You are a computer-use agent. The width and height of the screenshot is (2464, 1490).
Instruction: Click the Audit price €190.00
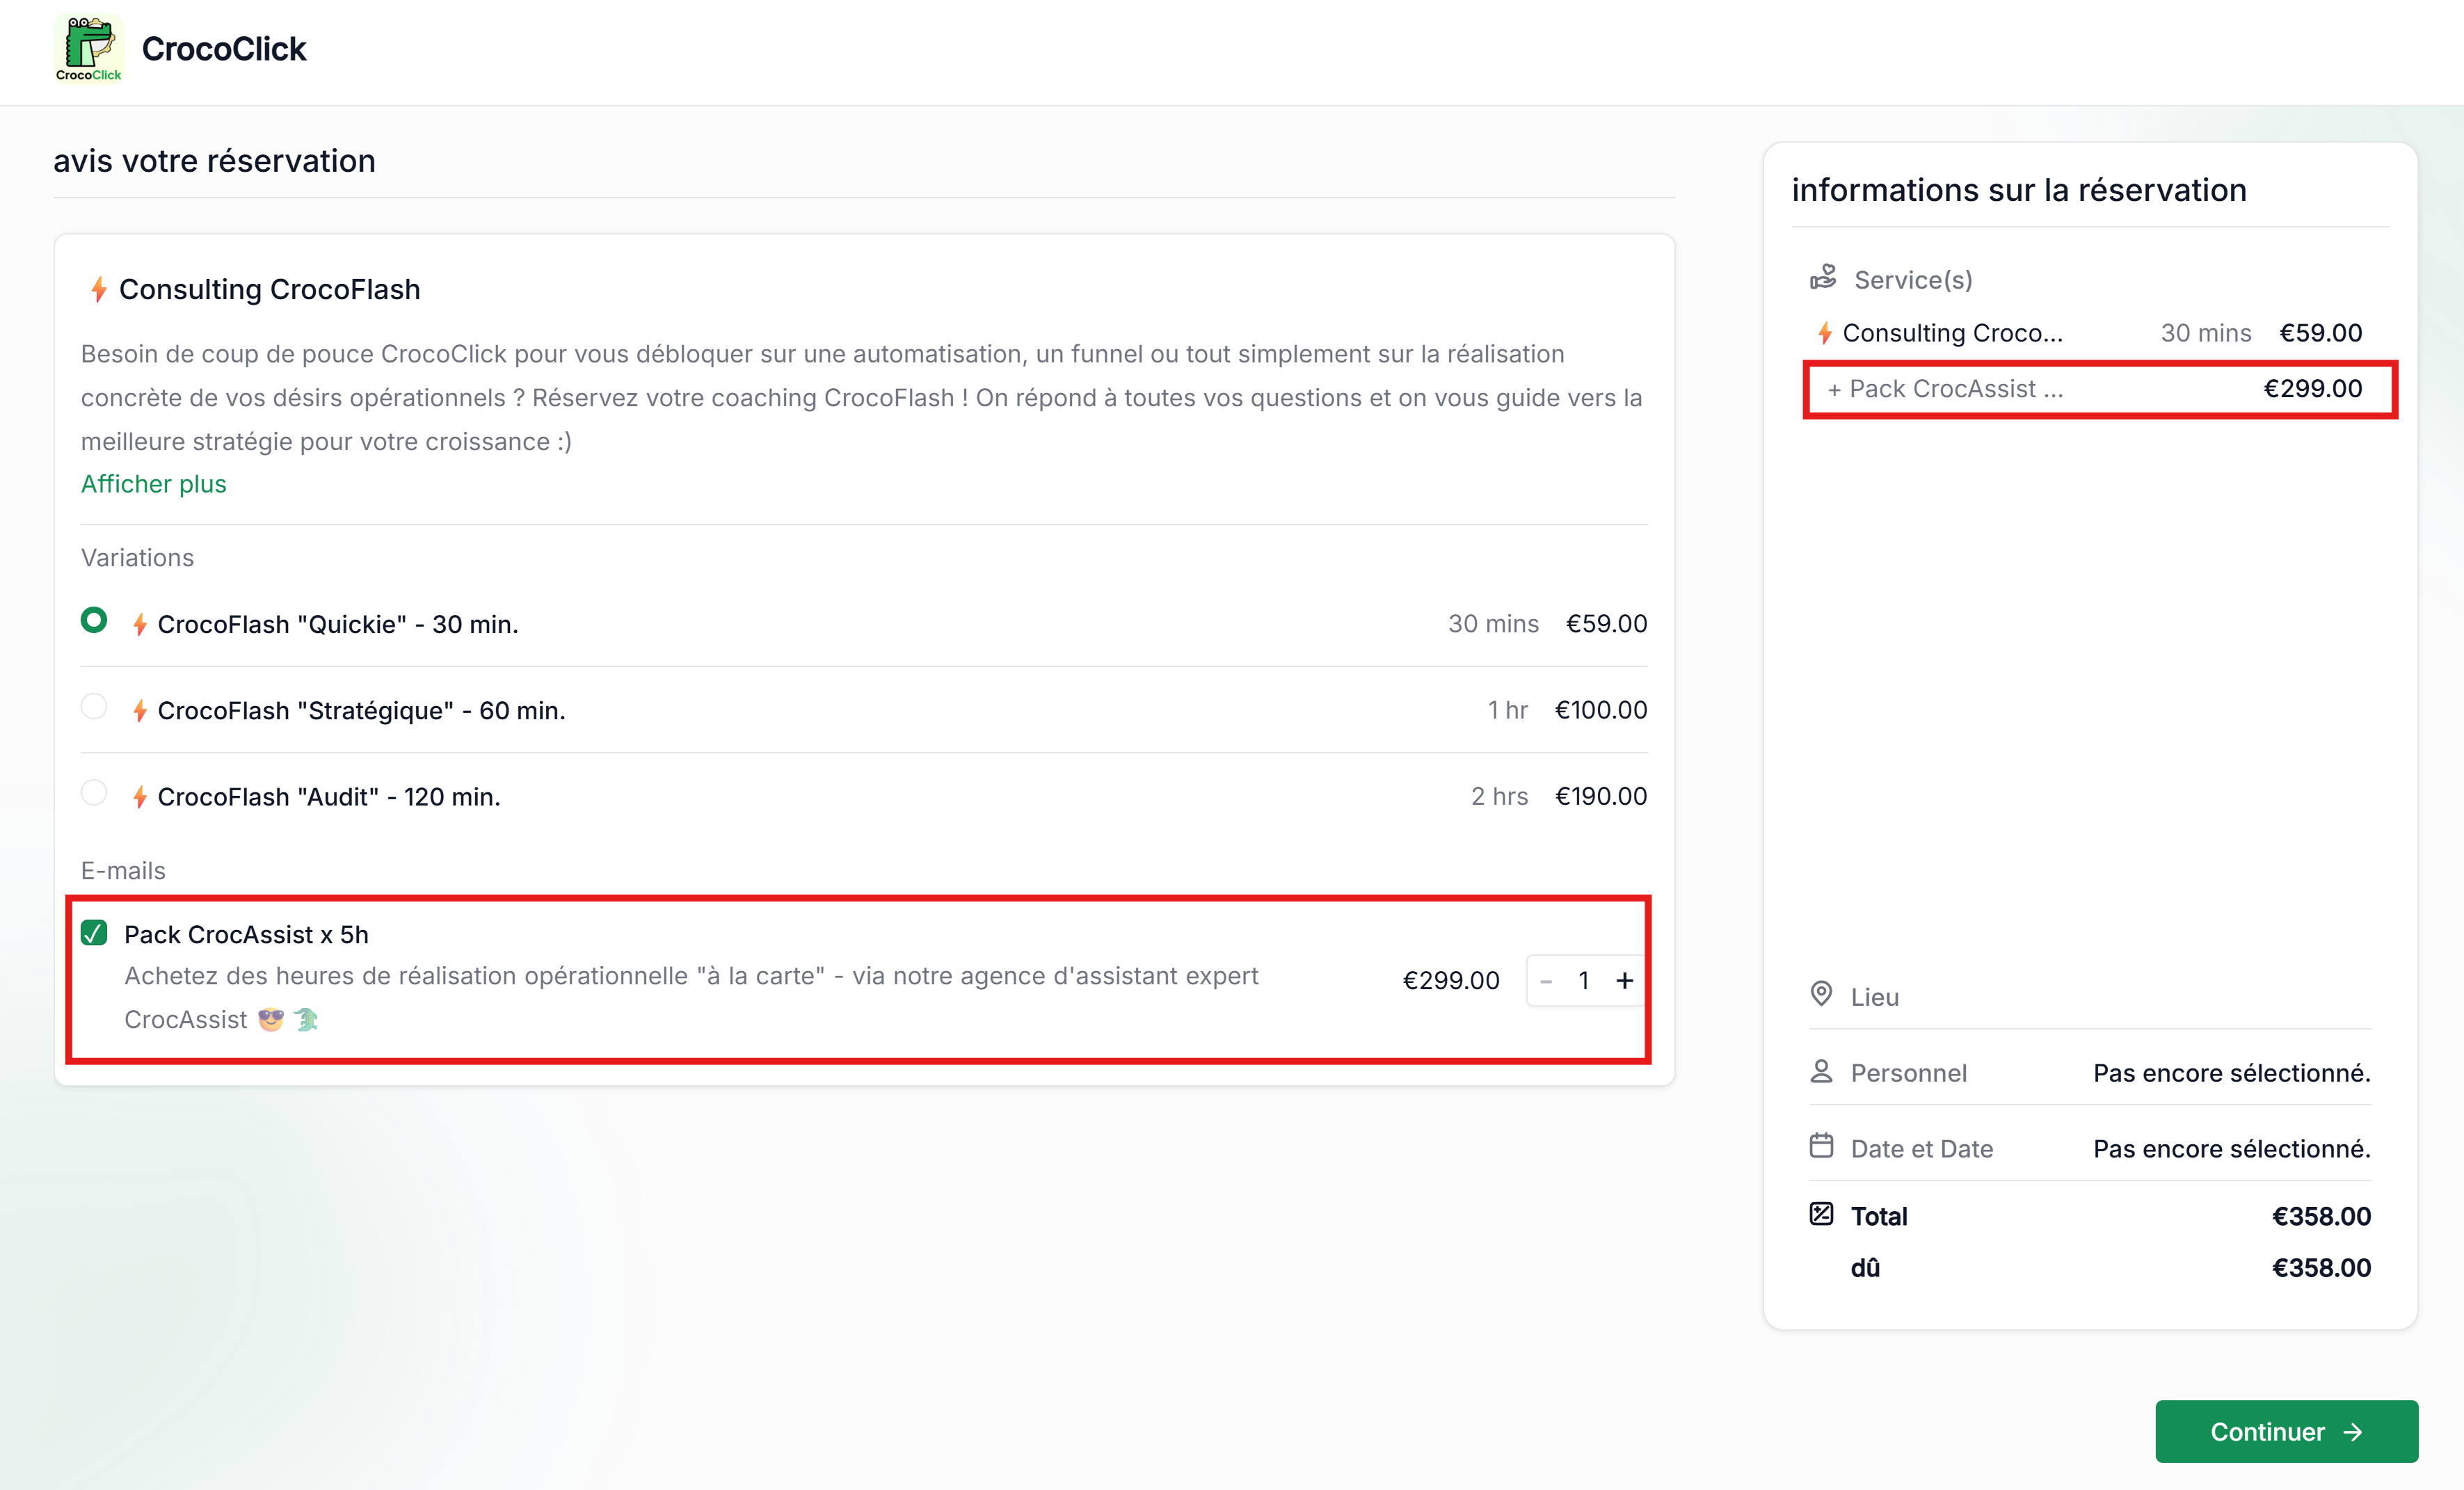tap(1600, 796)
